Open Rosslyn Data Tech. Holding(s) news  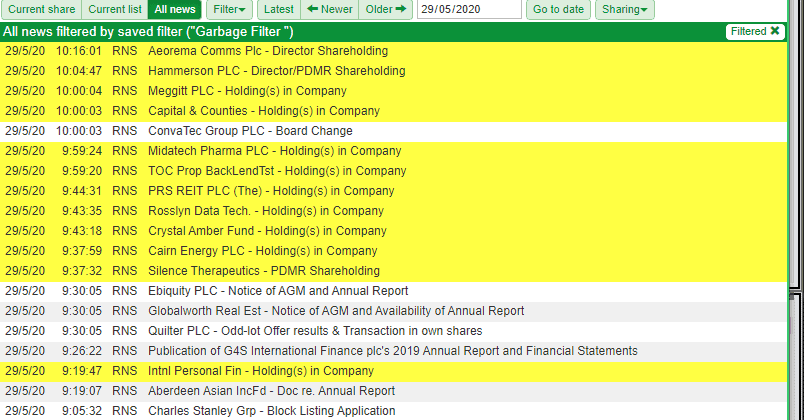coord(266,211)
